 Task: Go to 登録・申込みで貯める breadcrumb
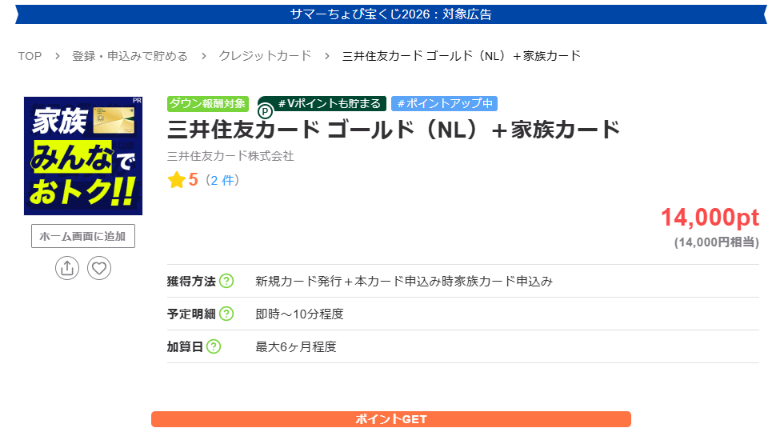[130, 56]
